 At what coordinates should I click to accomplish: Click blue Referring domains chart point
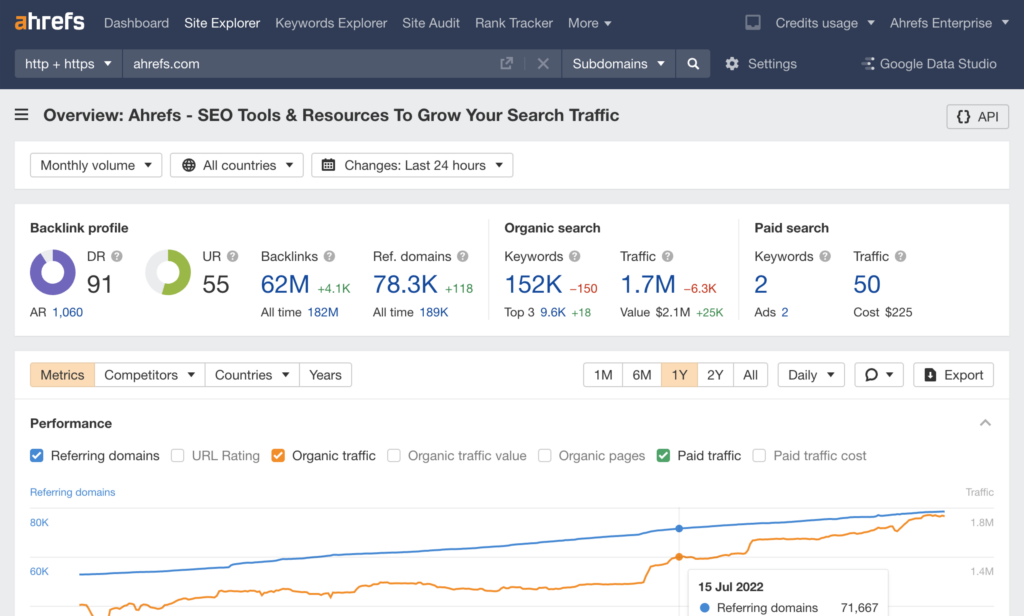tap(679, 528)
